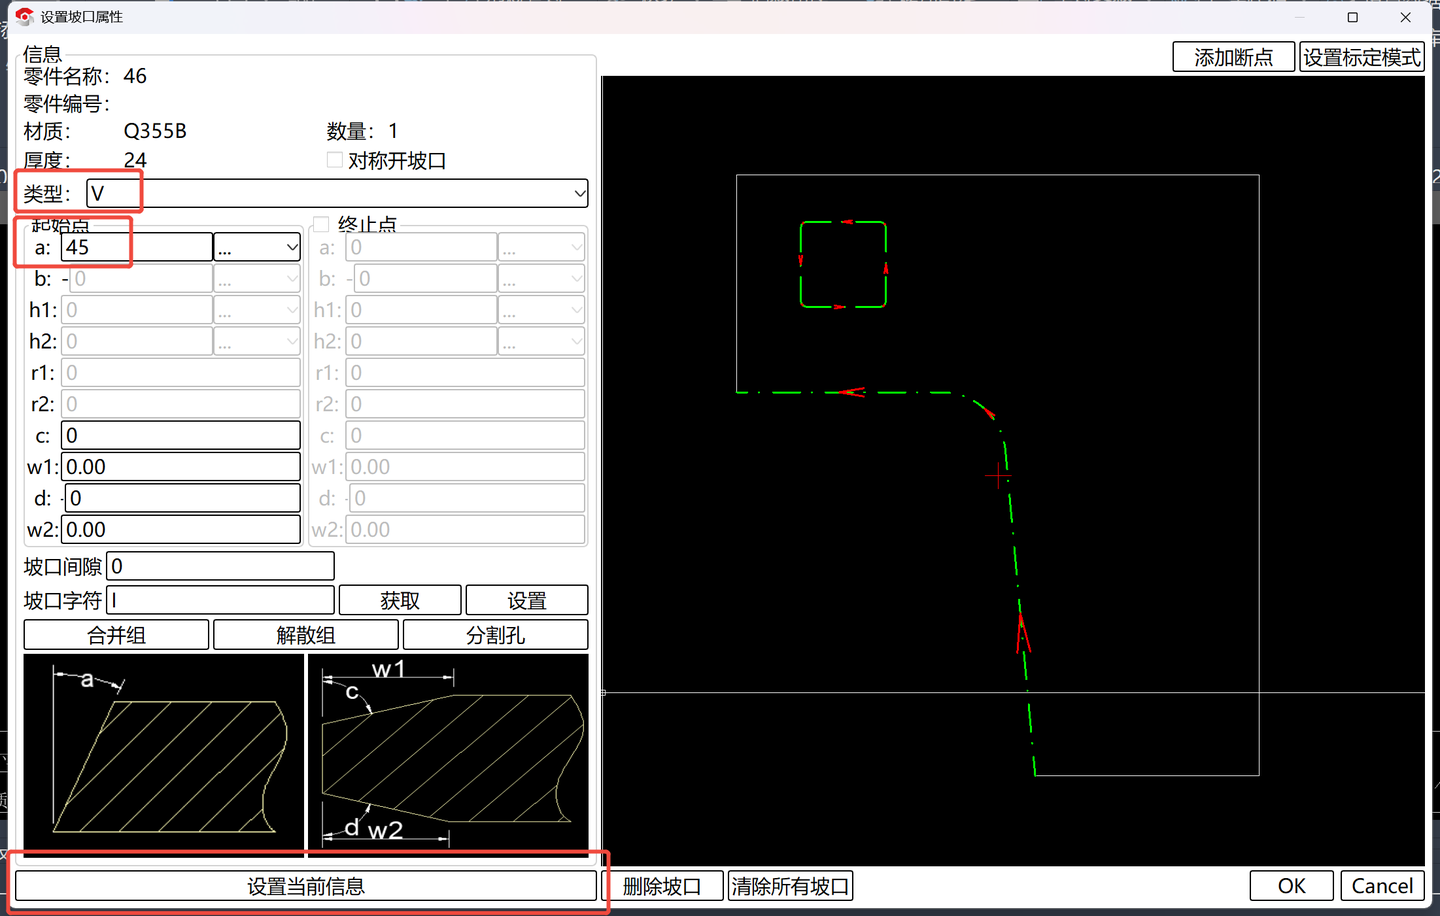The height and width of the screenshot is (916, 1440).
Task: Click the 合并组 button
Action: tap(116, 635)
